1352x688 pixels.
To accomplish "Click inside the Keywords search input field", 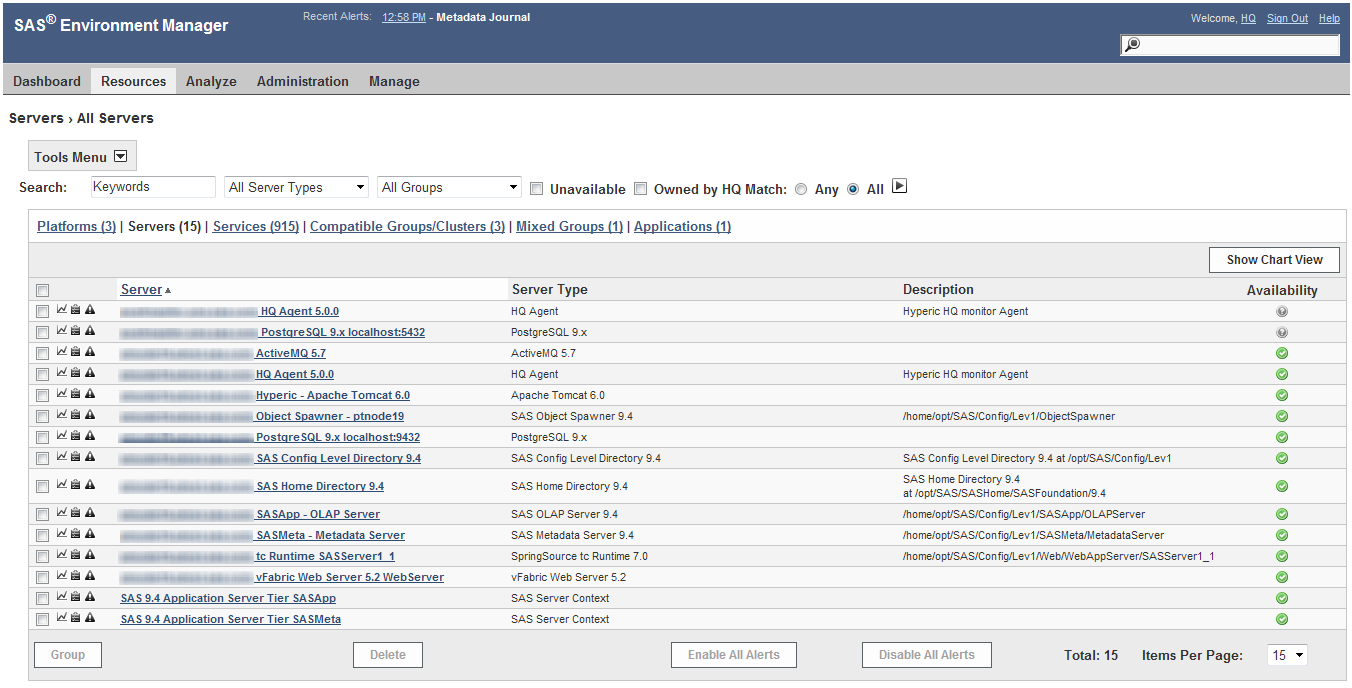I will (152, 187).
